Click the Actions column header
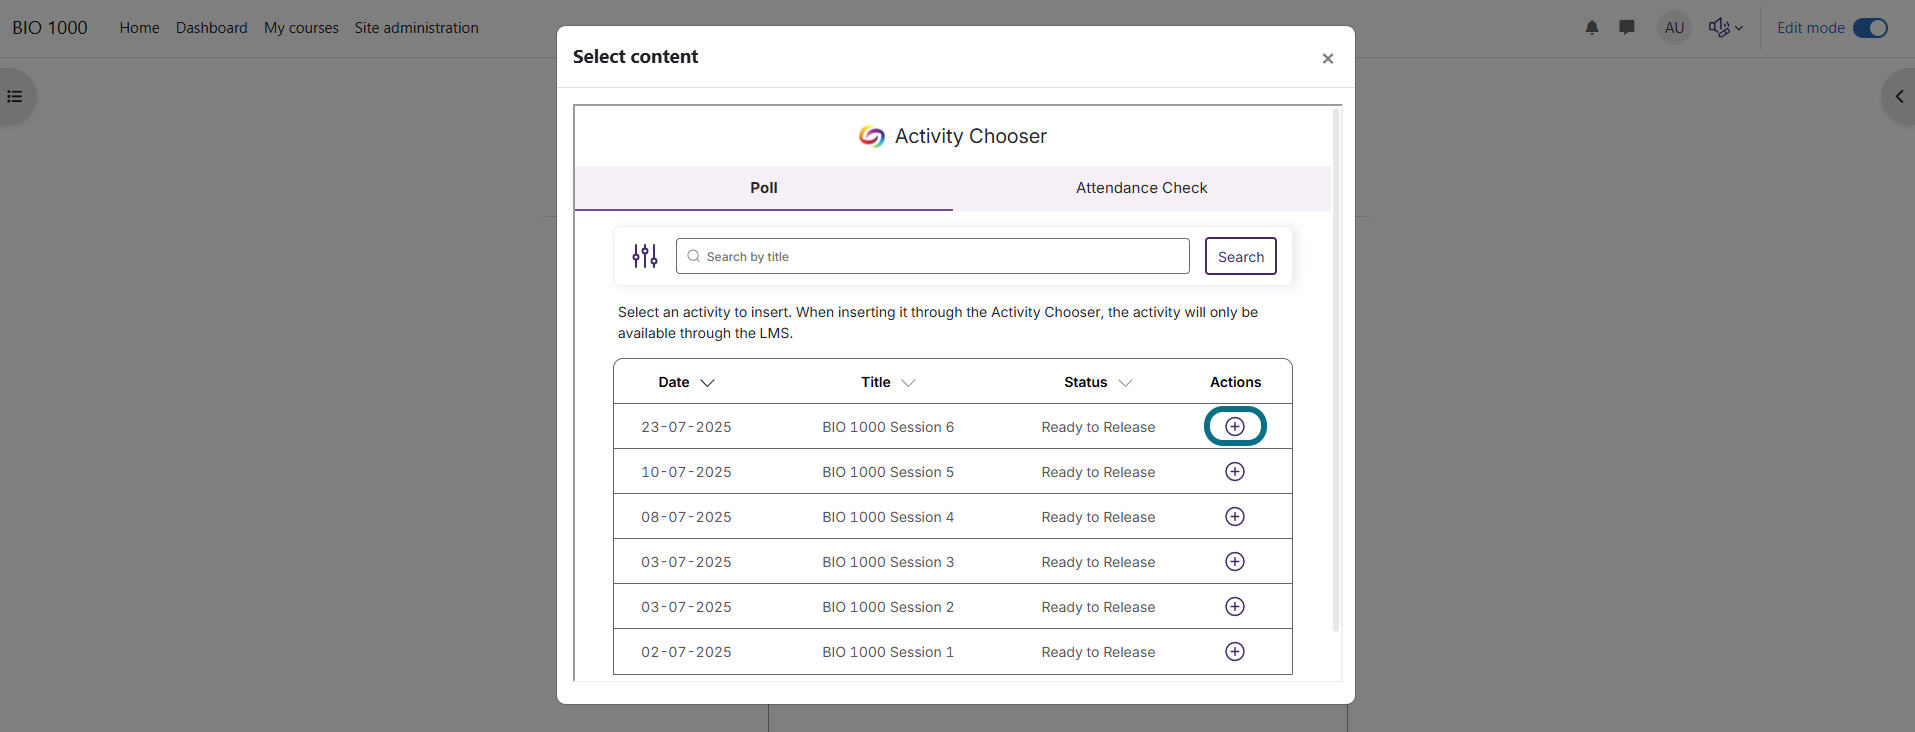The width and height of the screenshot is (1915, 732). pyautogui.click(x=1235, y=382)
